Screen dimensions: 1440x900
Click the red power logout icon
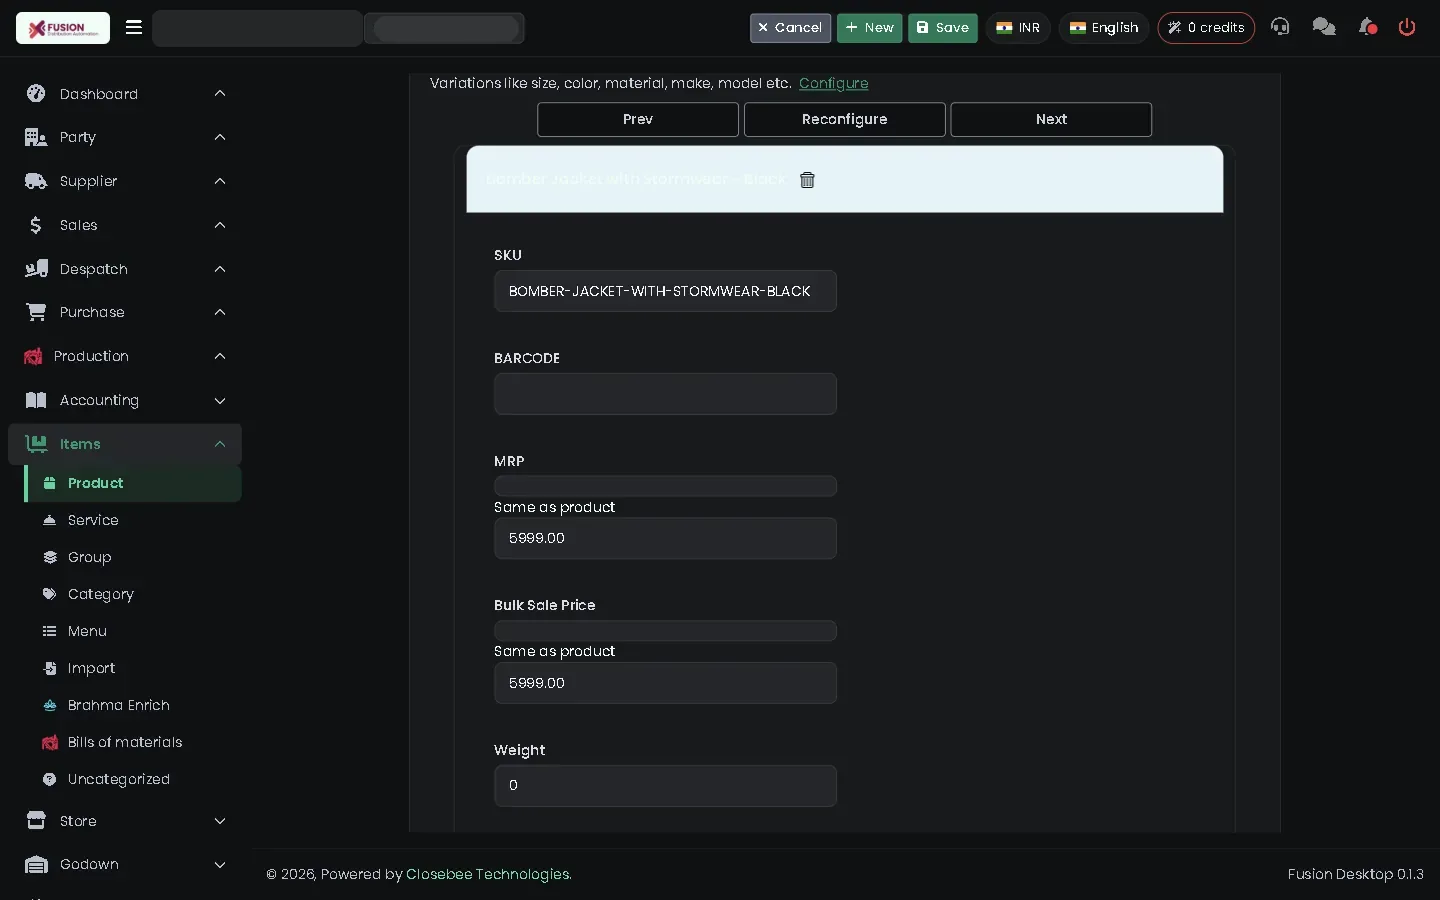coord(1407,27)
